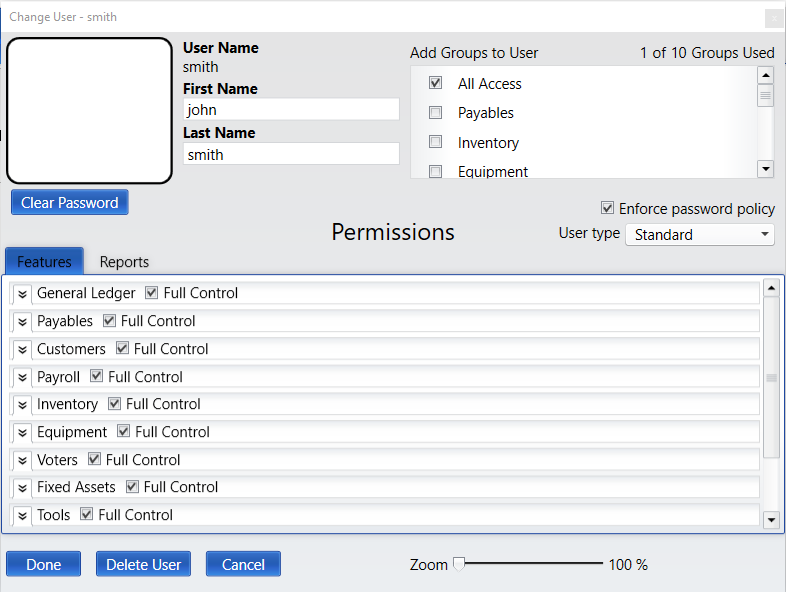This screenshot has width=786, height=592.
Task: Expand the Payables permissions chevron
Action: 22,322
